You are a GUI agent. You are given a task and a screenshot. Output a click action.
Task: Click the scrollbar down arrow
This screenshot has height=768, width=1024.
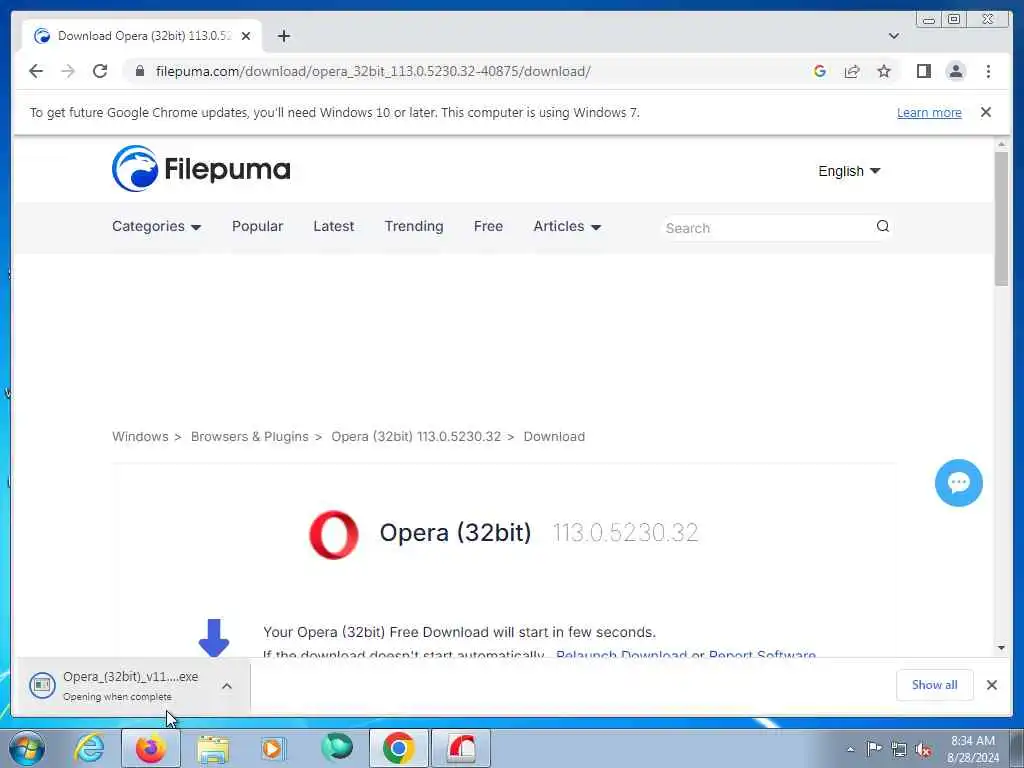1001,648
